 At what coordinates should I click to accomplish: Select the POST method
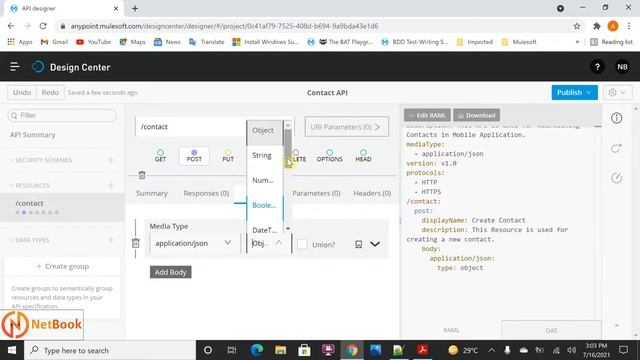tap(194, 156)
